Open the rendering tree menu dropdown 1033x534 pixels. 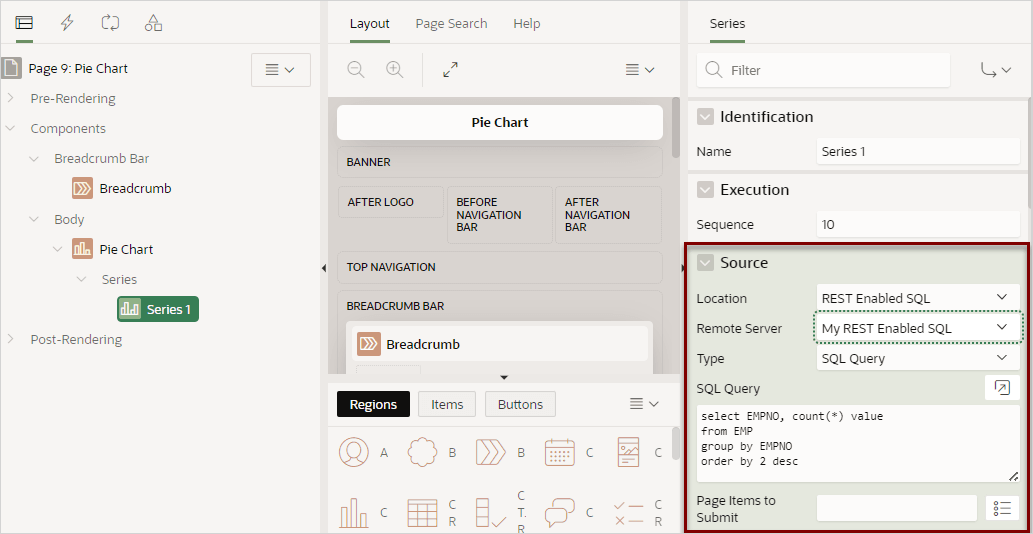click(x=281, y=70)
